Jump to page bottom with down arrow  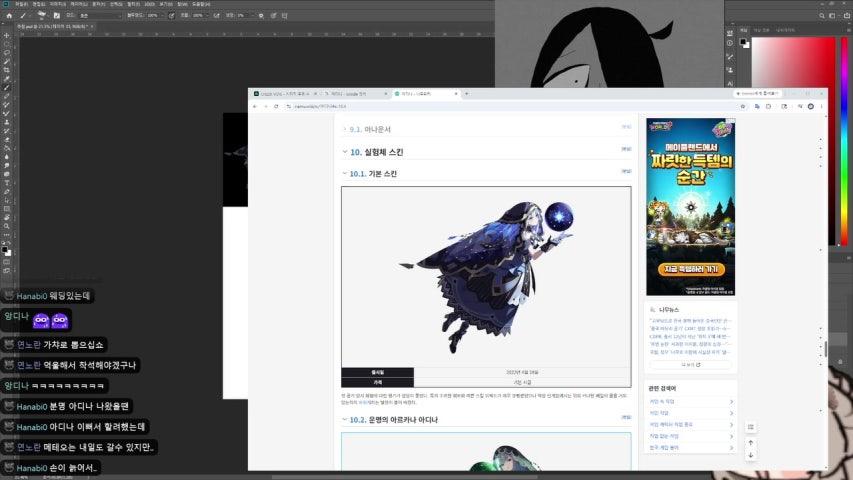751,455
